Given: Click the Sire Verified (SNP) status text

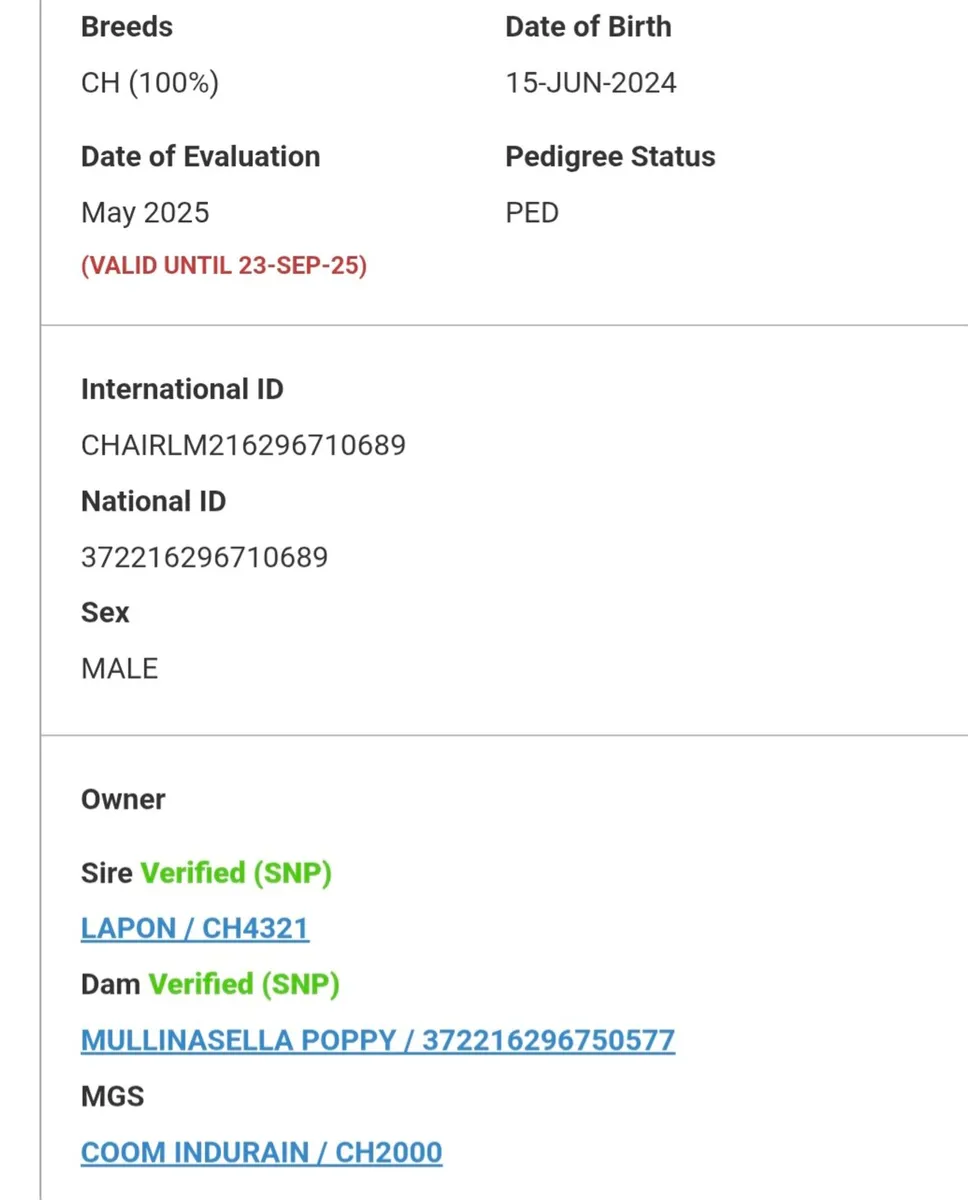Looking at the screenshot, I should pyautogui.click(x=236, y=873).
